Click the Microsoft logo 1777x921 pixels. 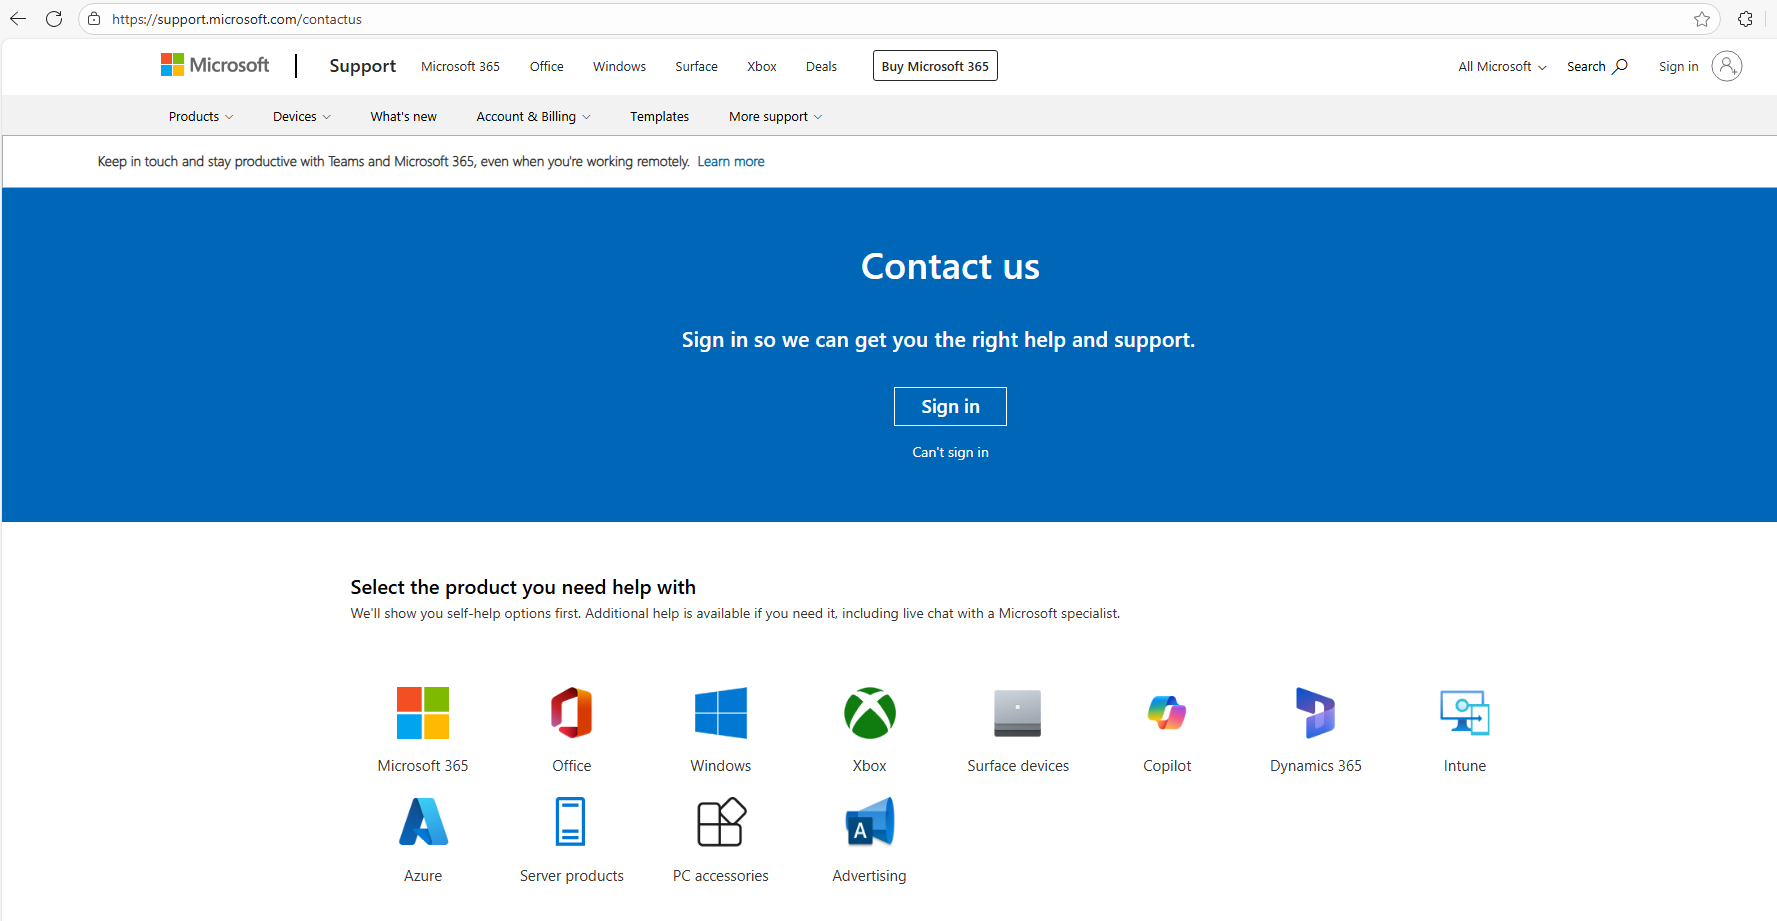click(x=215, y=65)
